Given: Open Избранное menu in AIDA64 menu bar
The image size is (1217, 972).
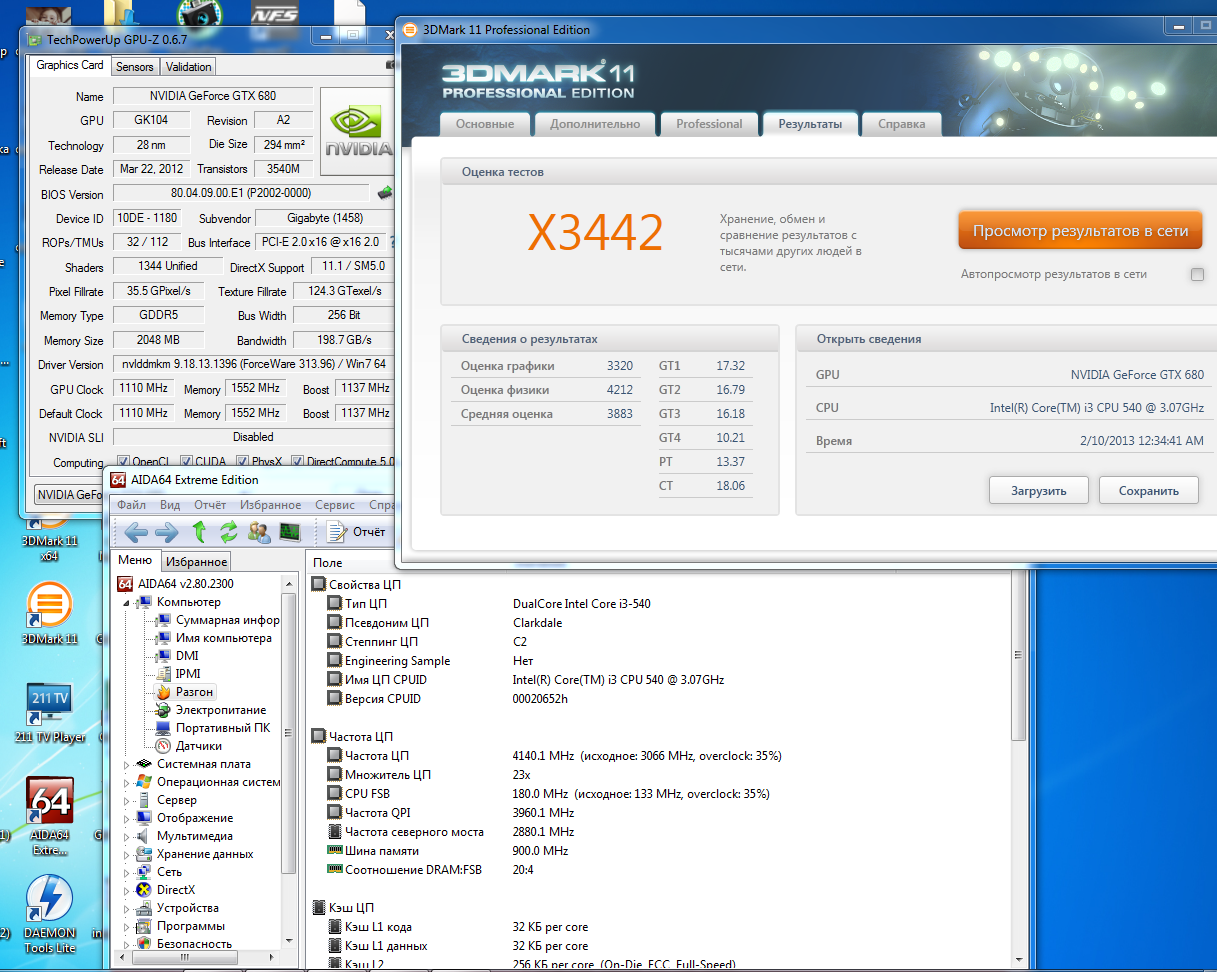Looking at the screenshot, I should 270,505.
